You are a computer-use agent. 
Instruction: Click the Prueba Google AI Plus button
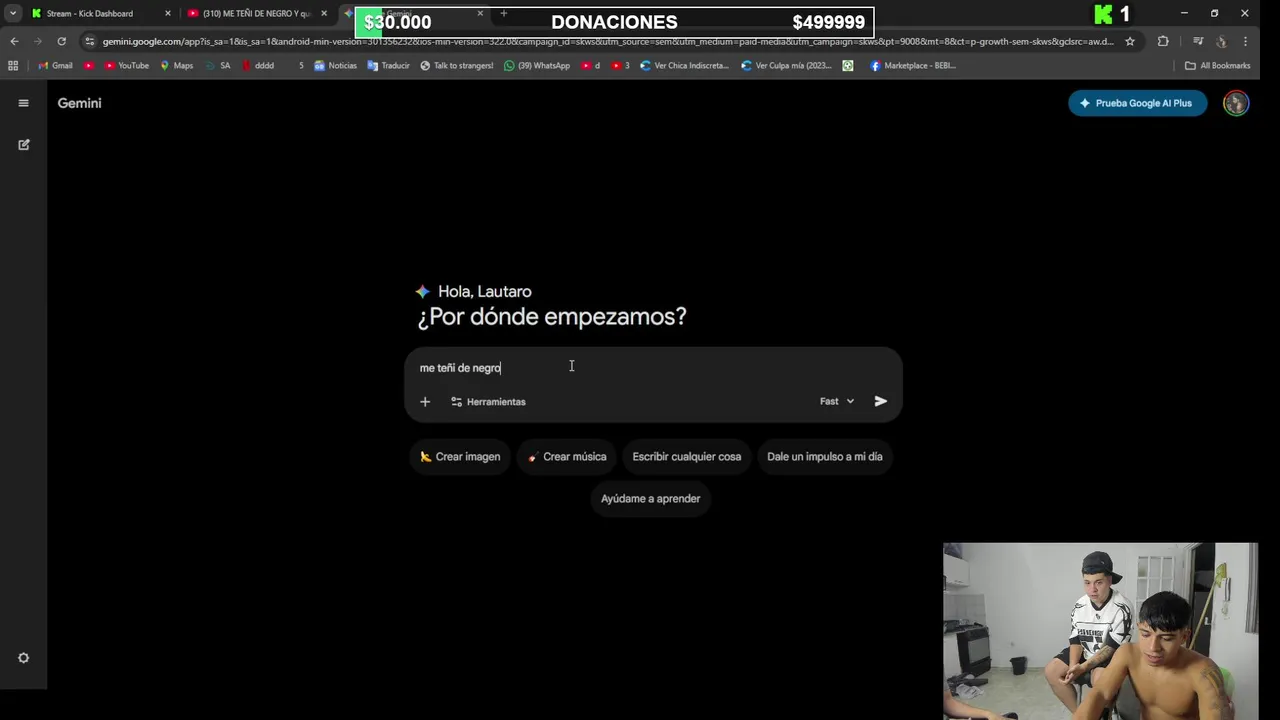click(1137, 103)
